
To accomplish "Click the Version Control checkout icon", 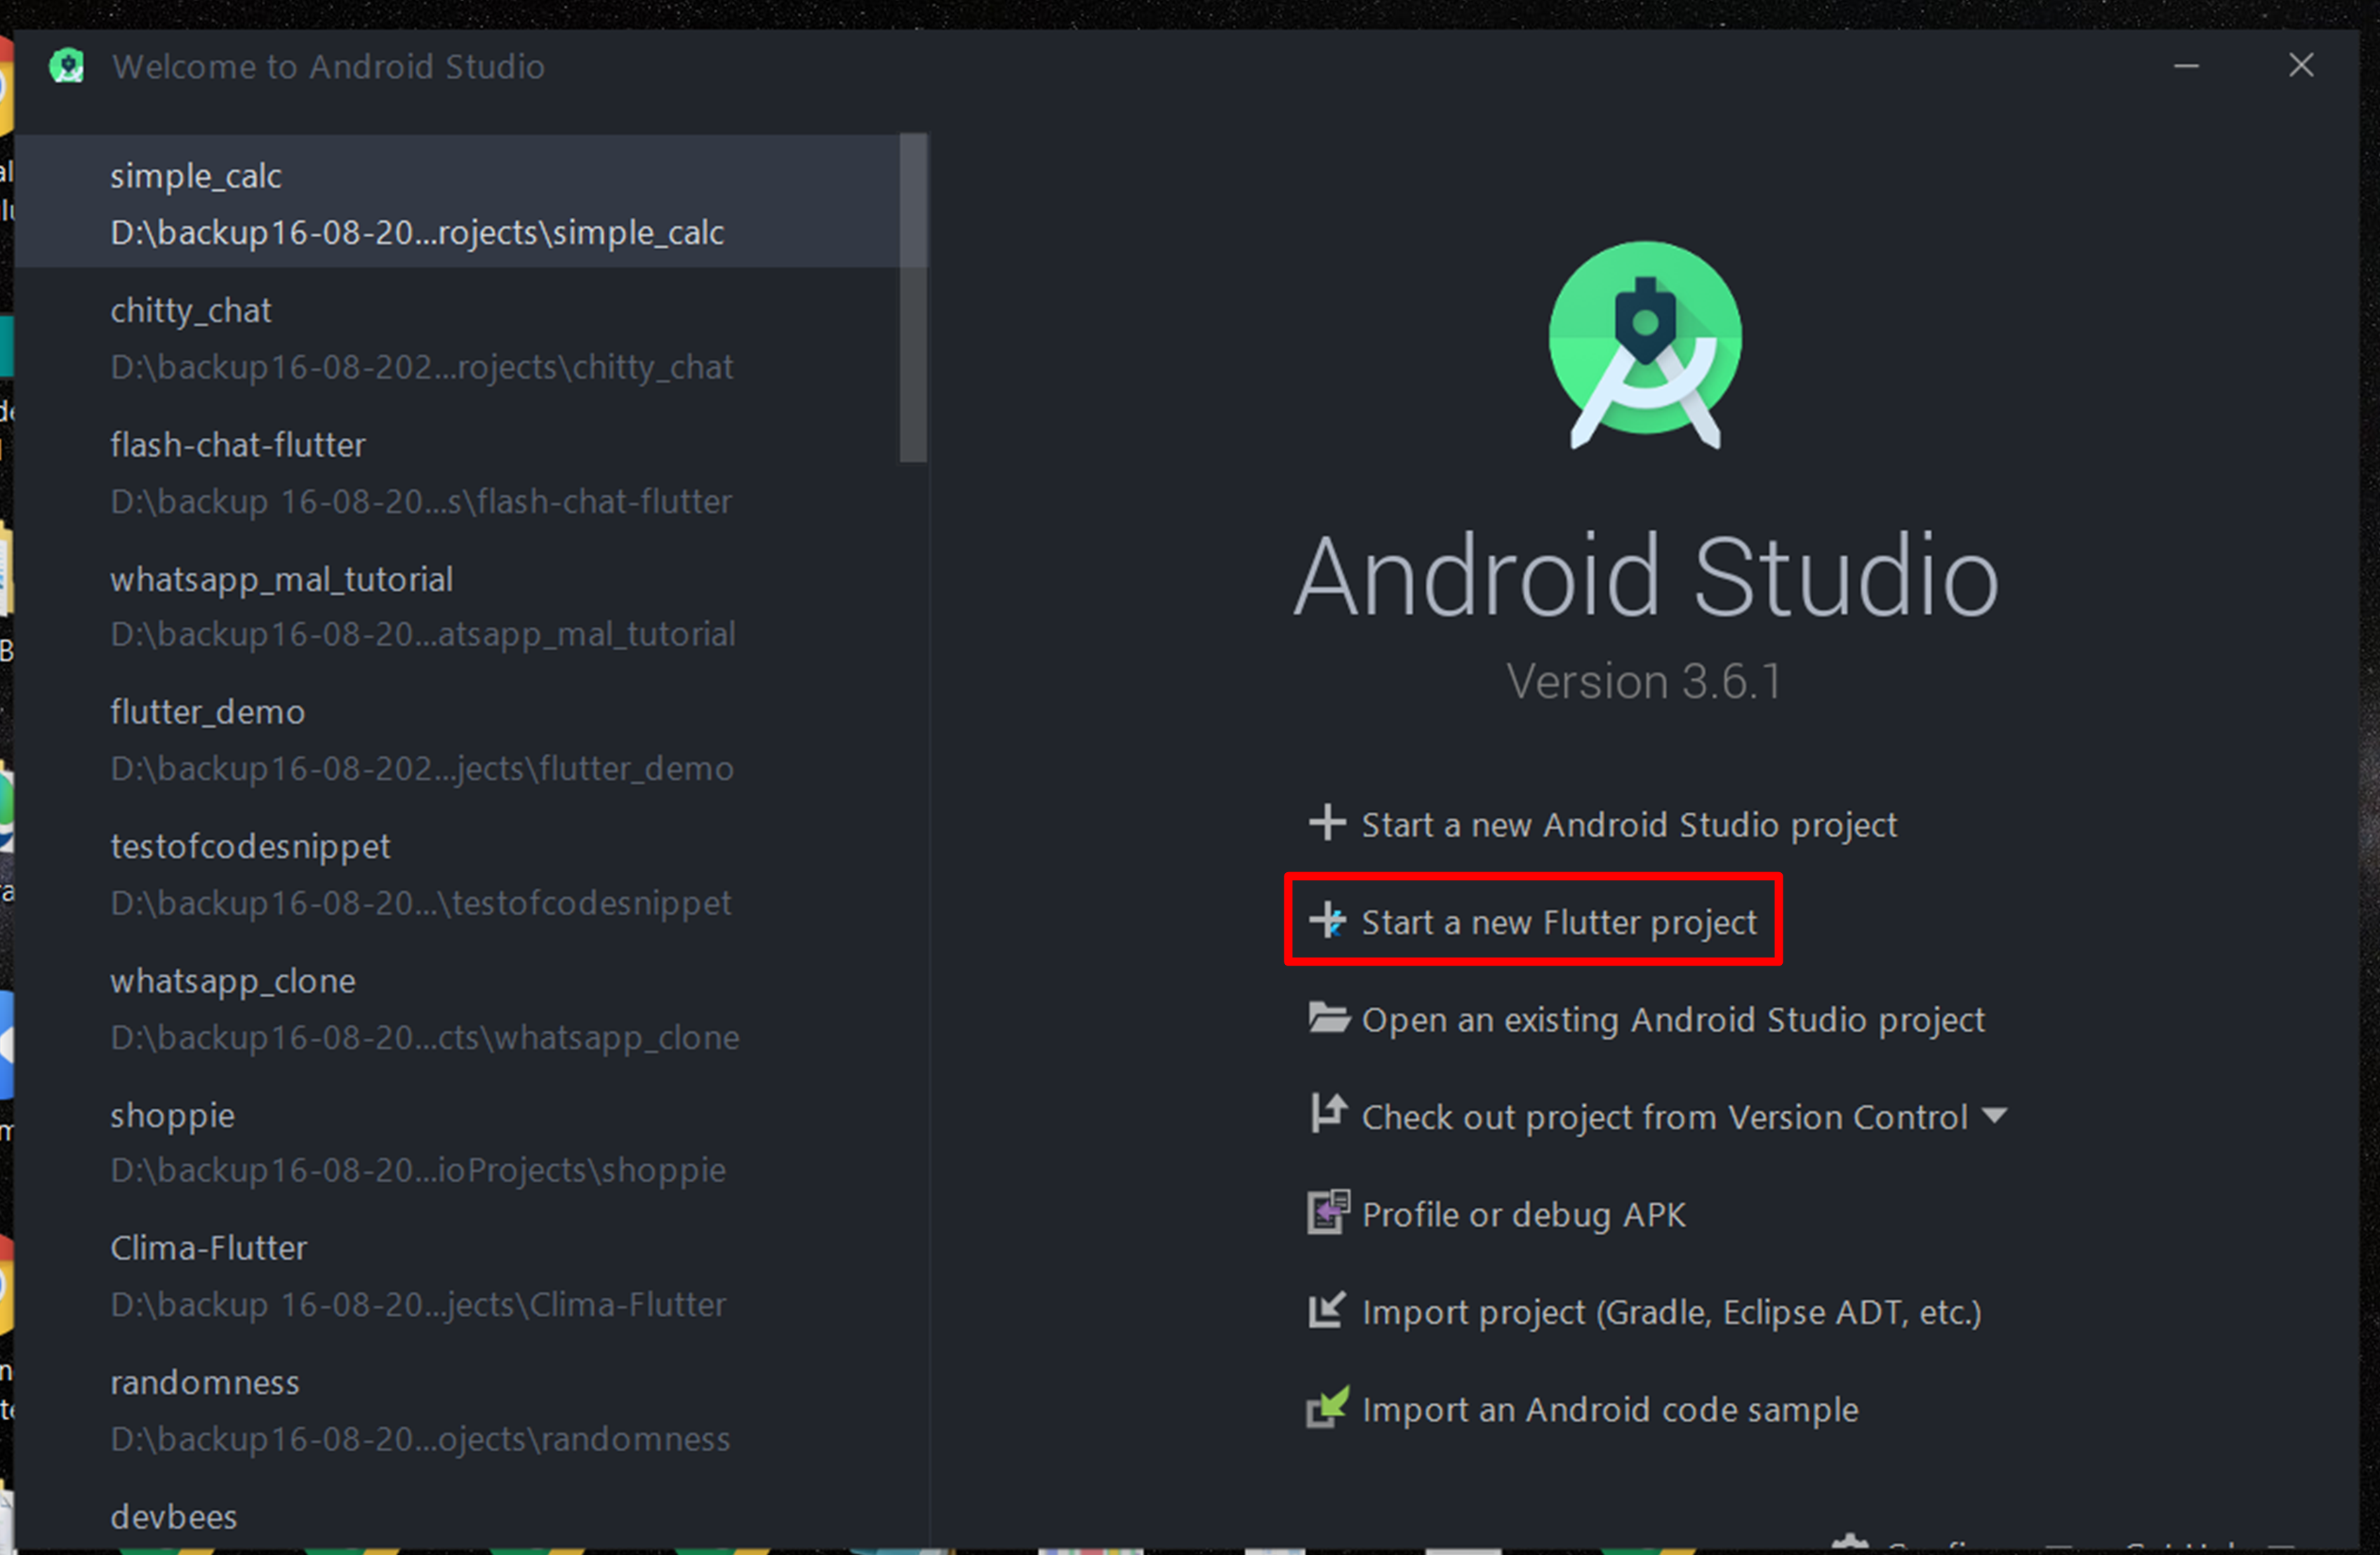I will coord(1328,1114).
